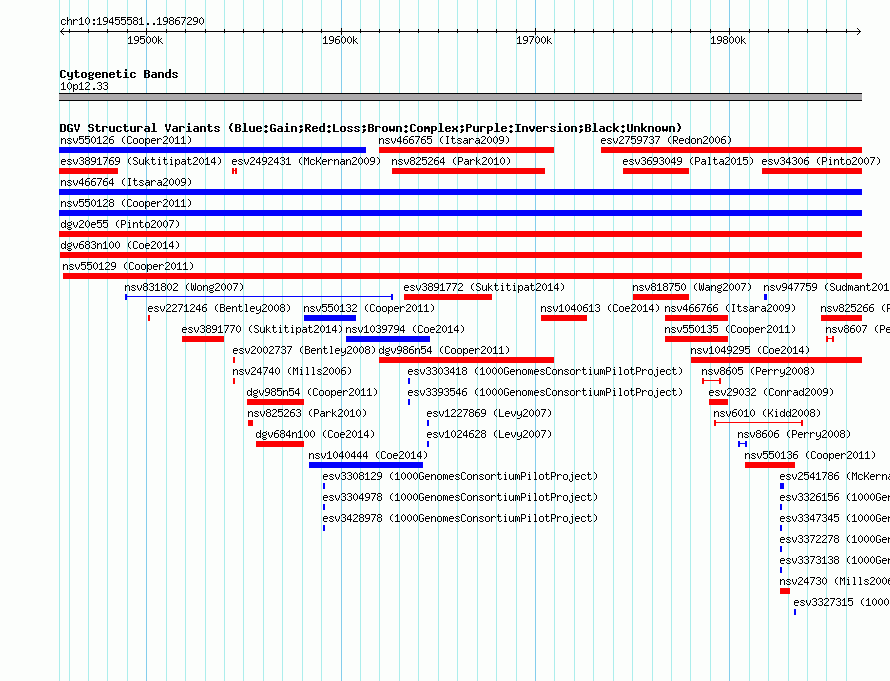Click red loss bar under dgv20e55
The width and height of the screenshot is (890, 681).
coord(460,234)
